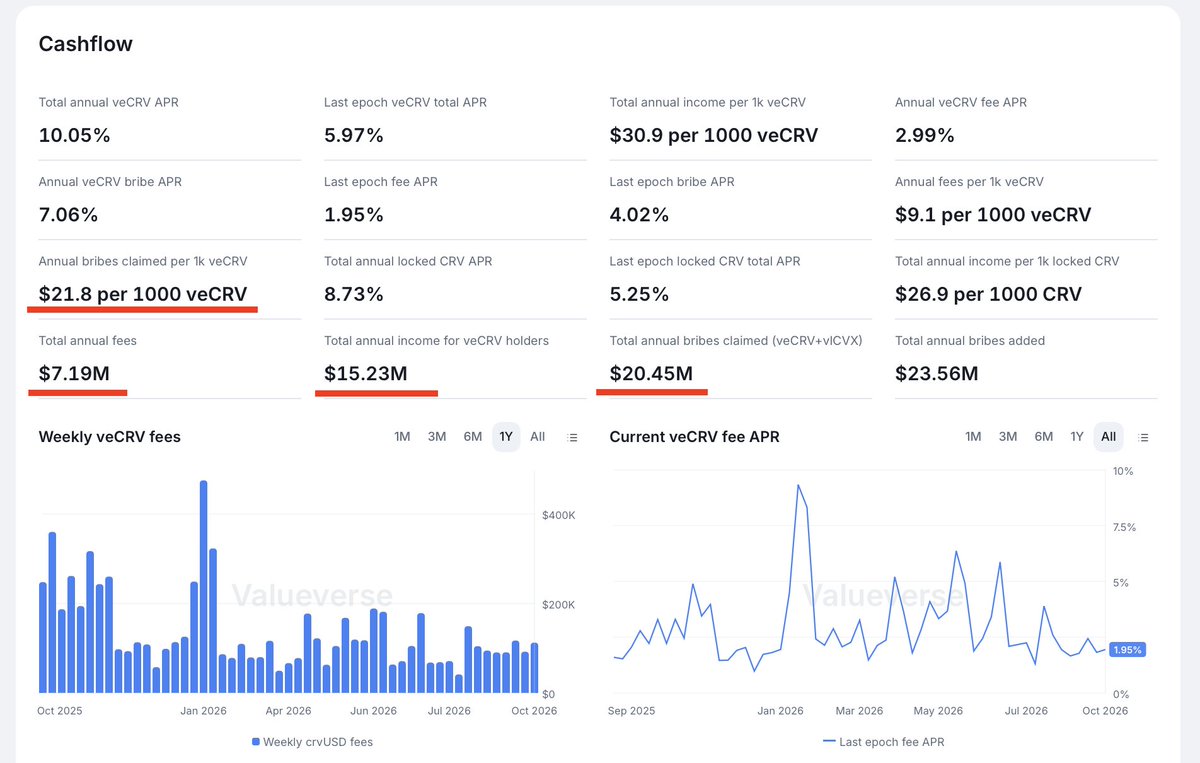The image size is (1200, 763).
Task: Click Last epoch locked CRV total APR 5.25%
Action: coord(640,294)
